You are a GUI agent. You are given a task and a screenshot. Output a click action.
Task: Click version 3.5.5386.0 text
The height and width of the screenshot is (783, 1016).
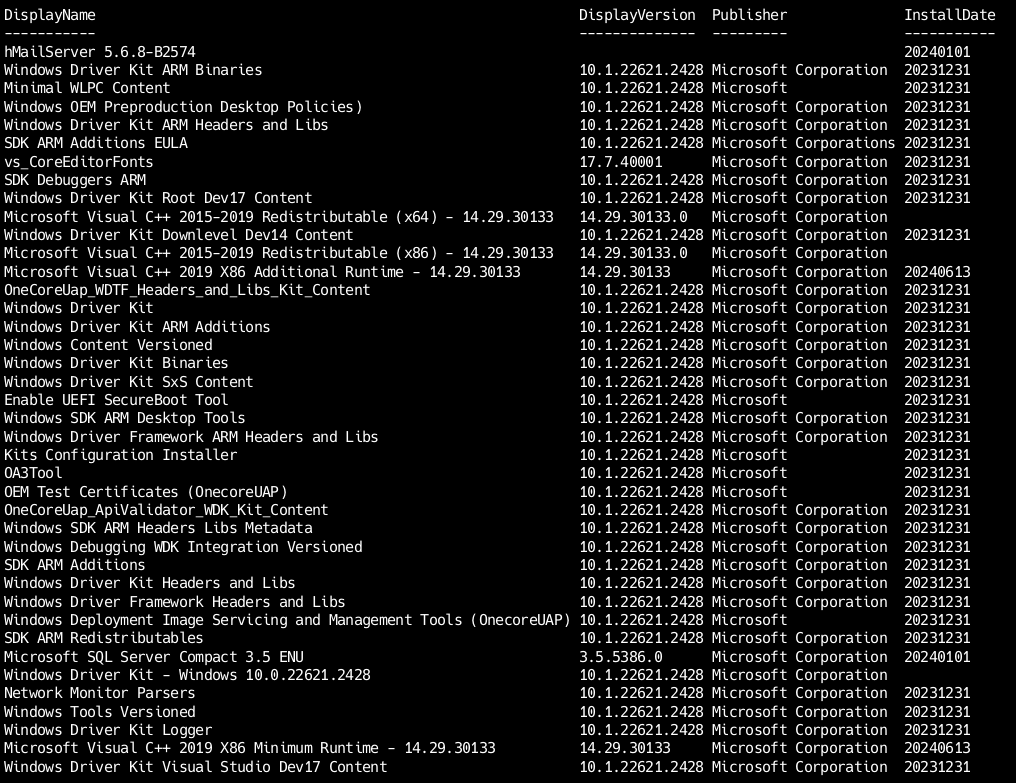point(621,657)
